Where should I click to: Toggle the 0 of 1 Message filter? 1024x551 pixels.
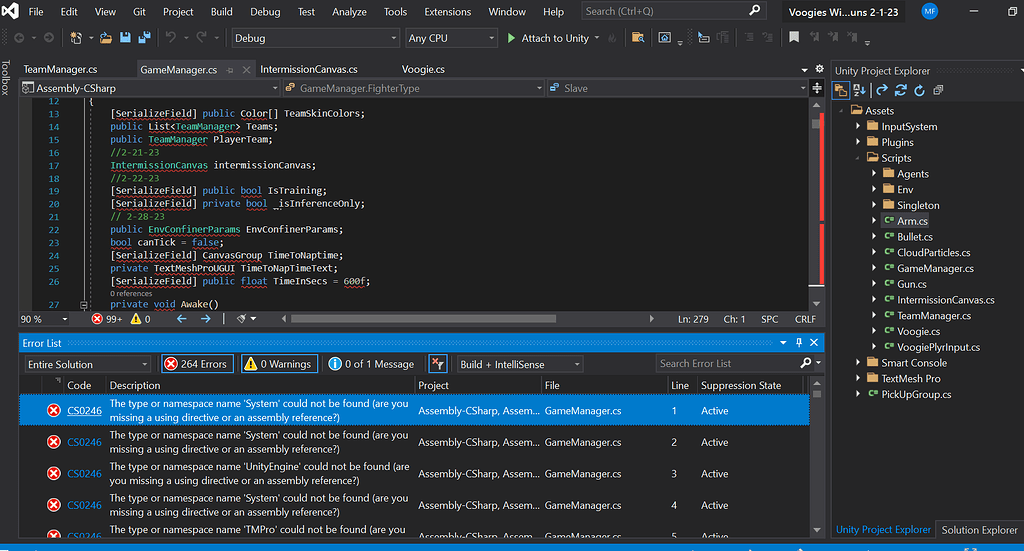[x=371, y=364]
